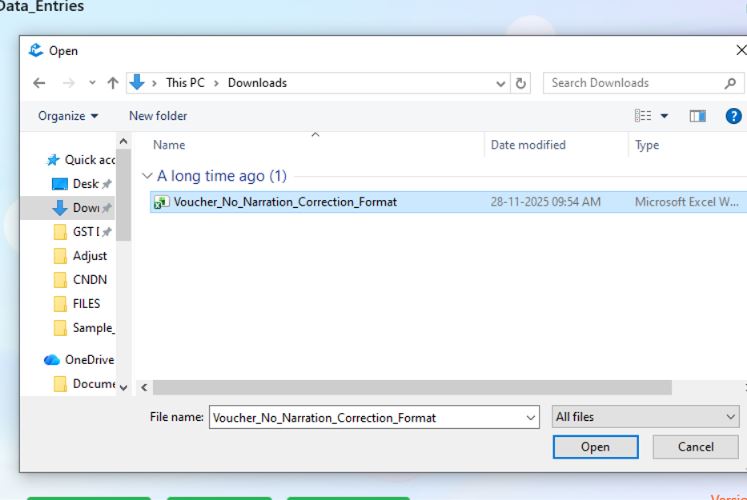Click the Quick access star icon
The height and width of the screenshot is (500, 747).
tap(53, 160)
